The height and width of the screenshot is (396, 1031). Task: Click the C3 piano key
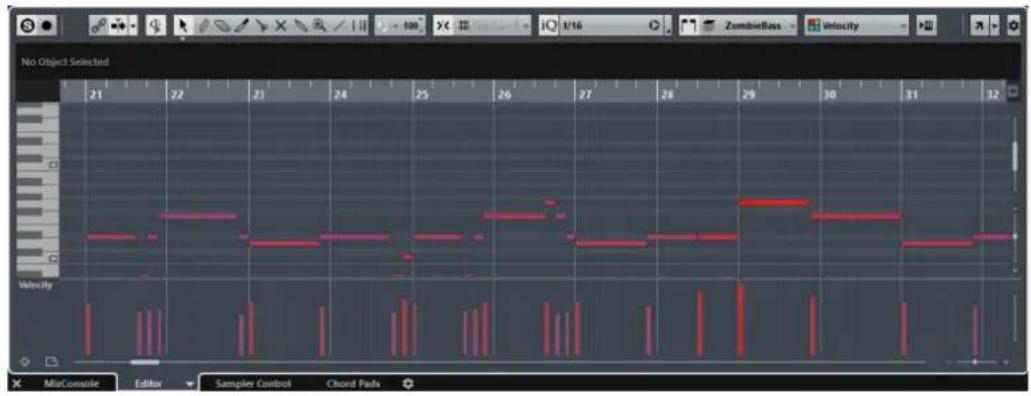coord(37,164)
